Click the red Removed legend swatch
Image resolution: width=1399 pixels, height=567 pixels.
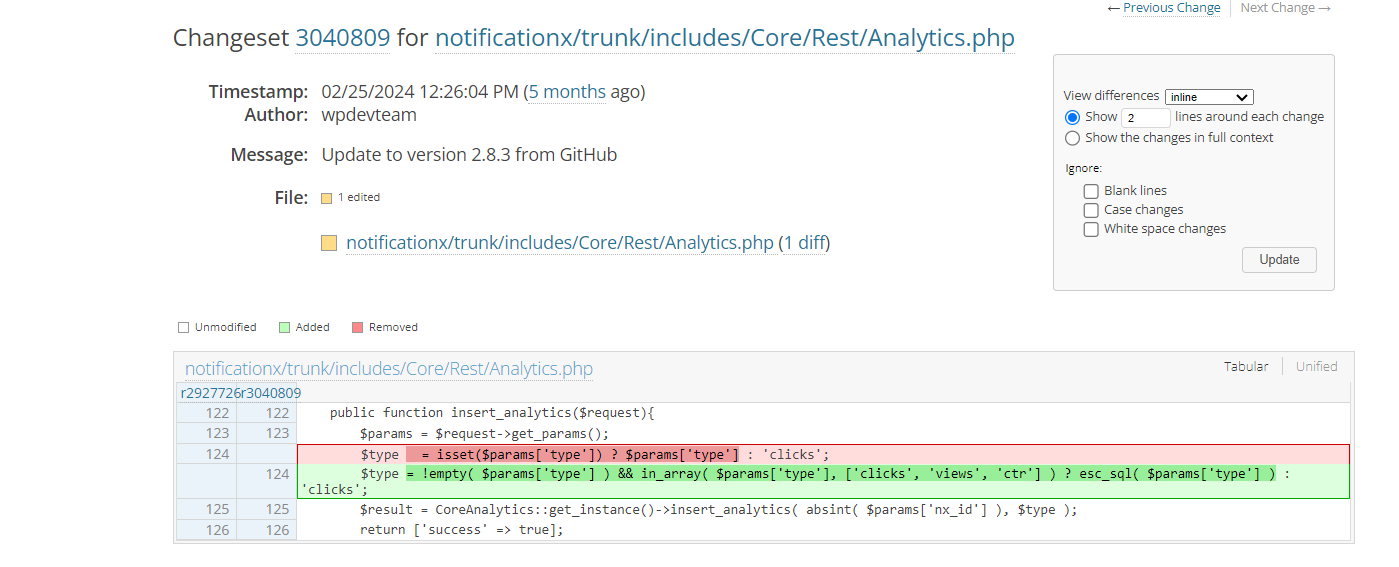pos(357,327)
